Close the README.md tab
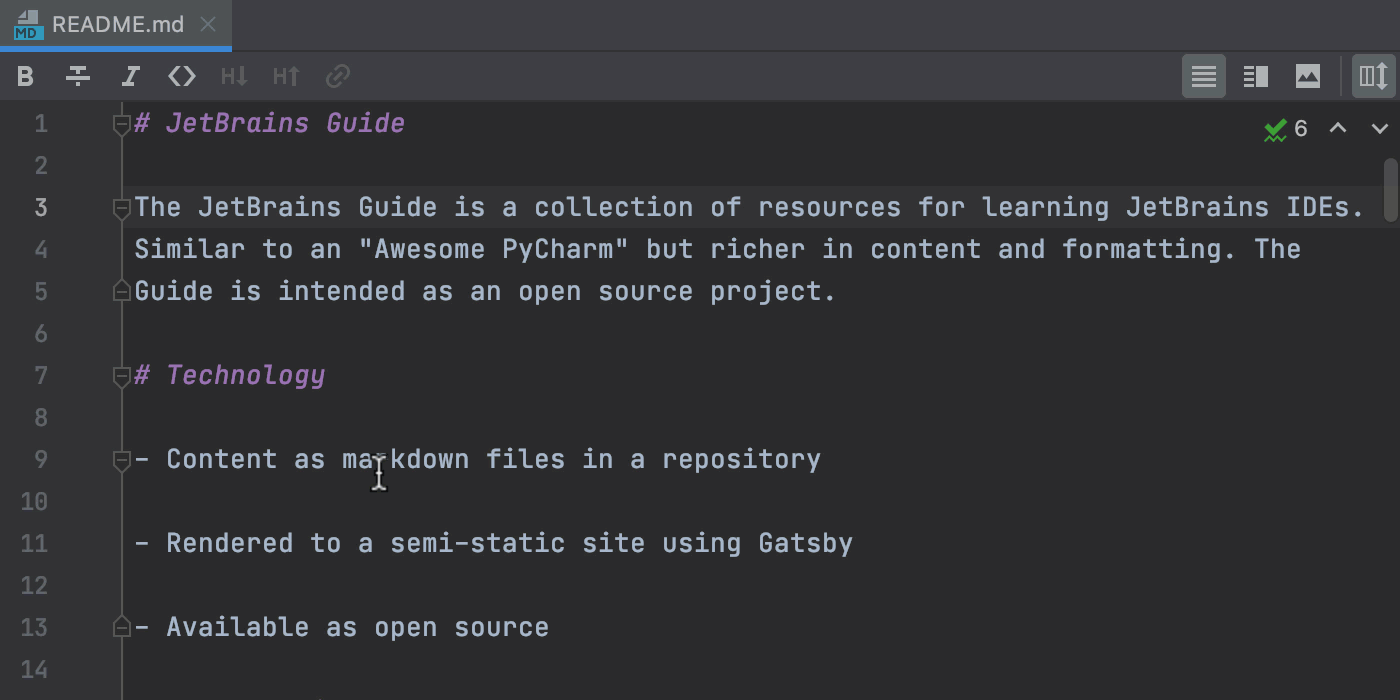This screenshot has width=1400, height=700. click(x=207, y=25)
